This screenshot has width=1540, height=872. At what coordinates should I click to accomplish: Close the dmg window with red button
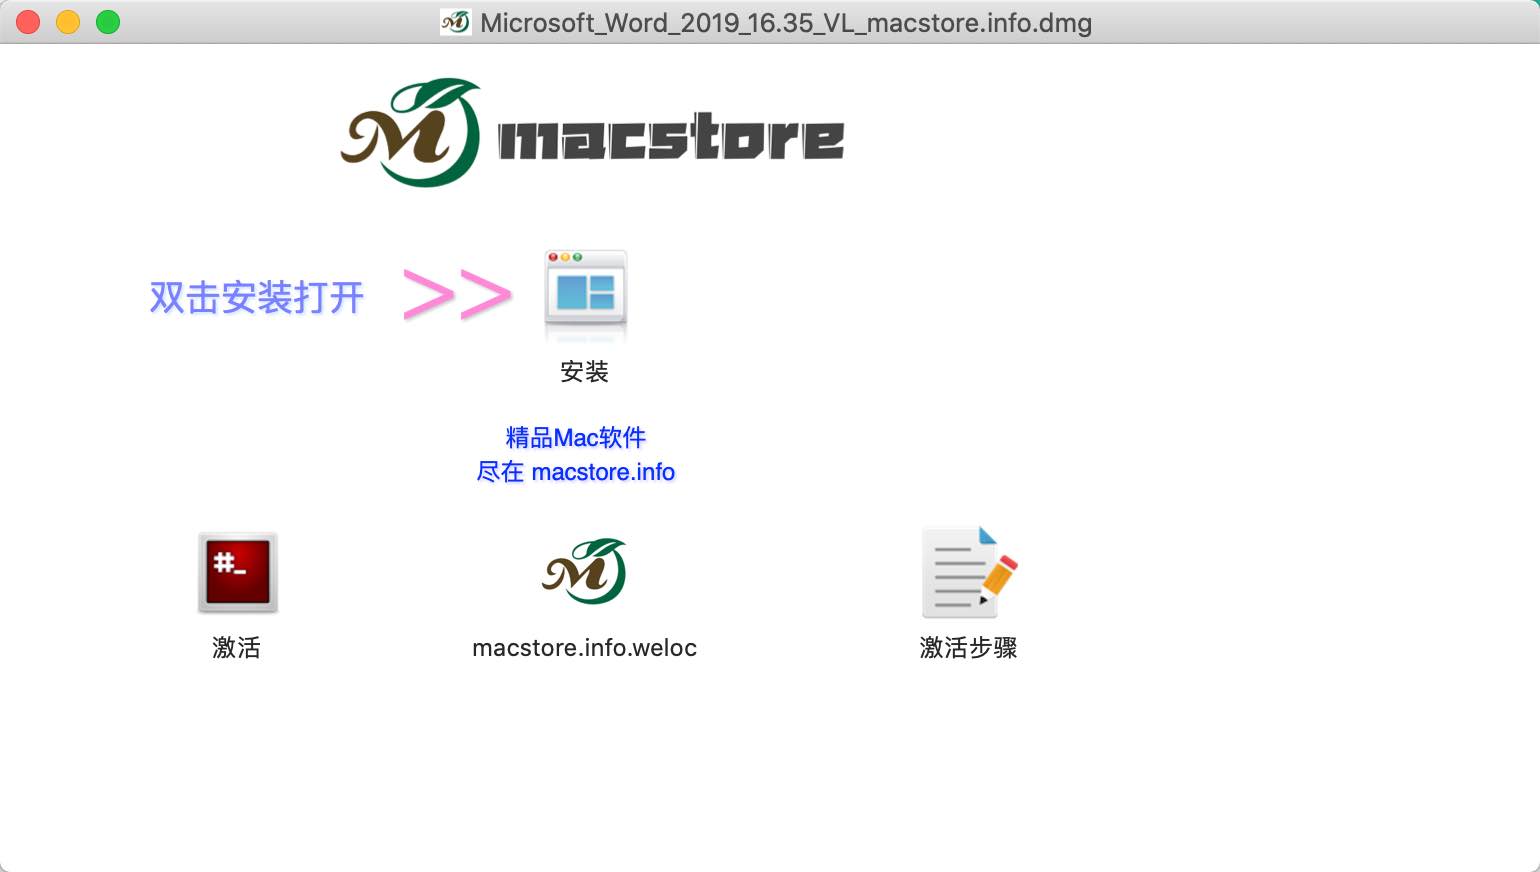click(x=28, y=22)
